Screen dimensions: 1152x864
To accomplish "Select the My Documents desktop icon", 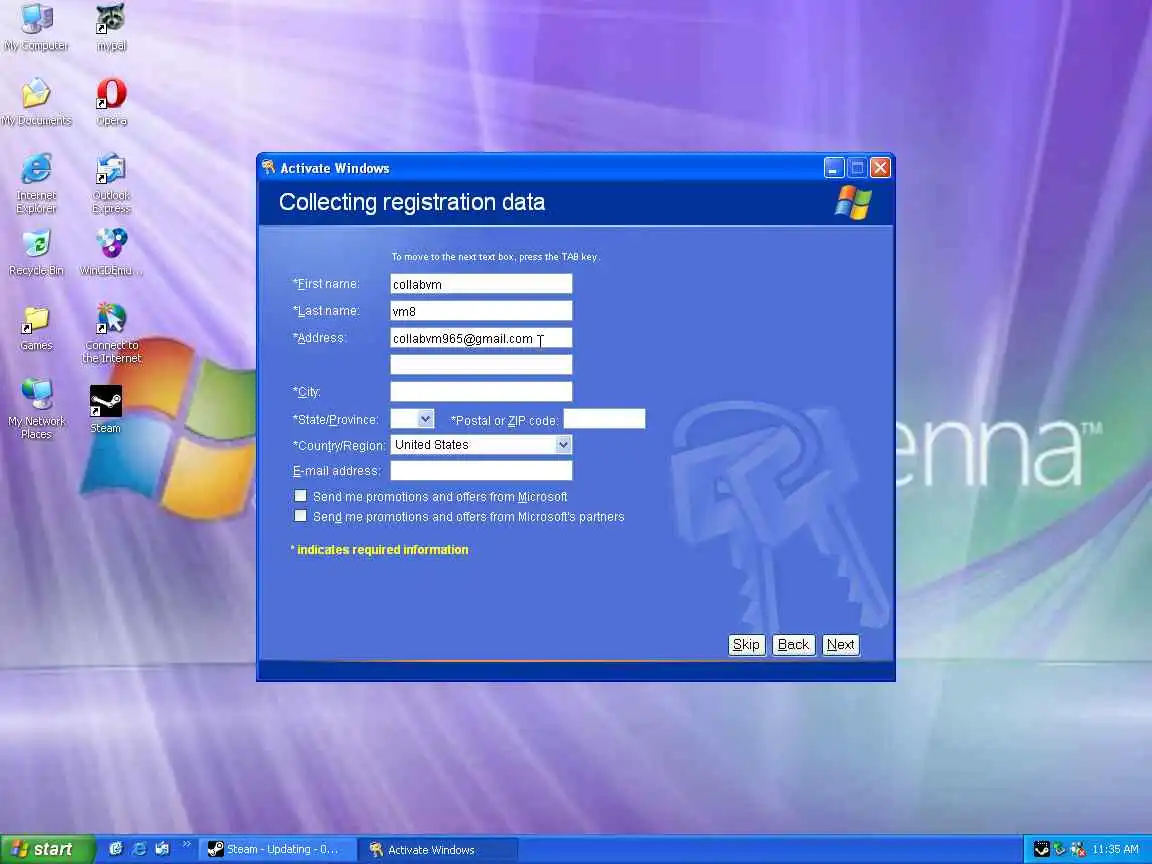I will pyautogui.click(x=36, y=103).
